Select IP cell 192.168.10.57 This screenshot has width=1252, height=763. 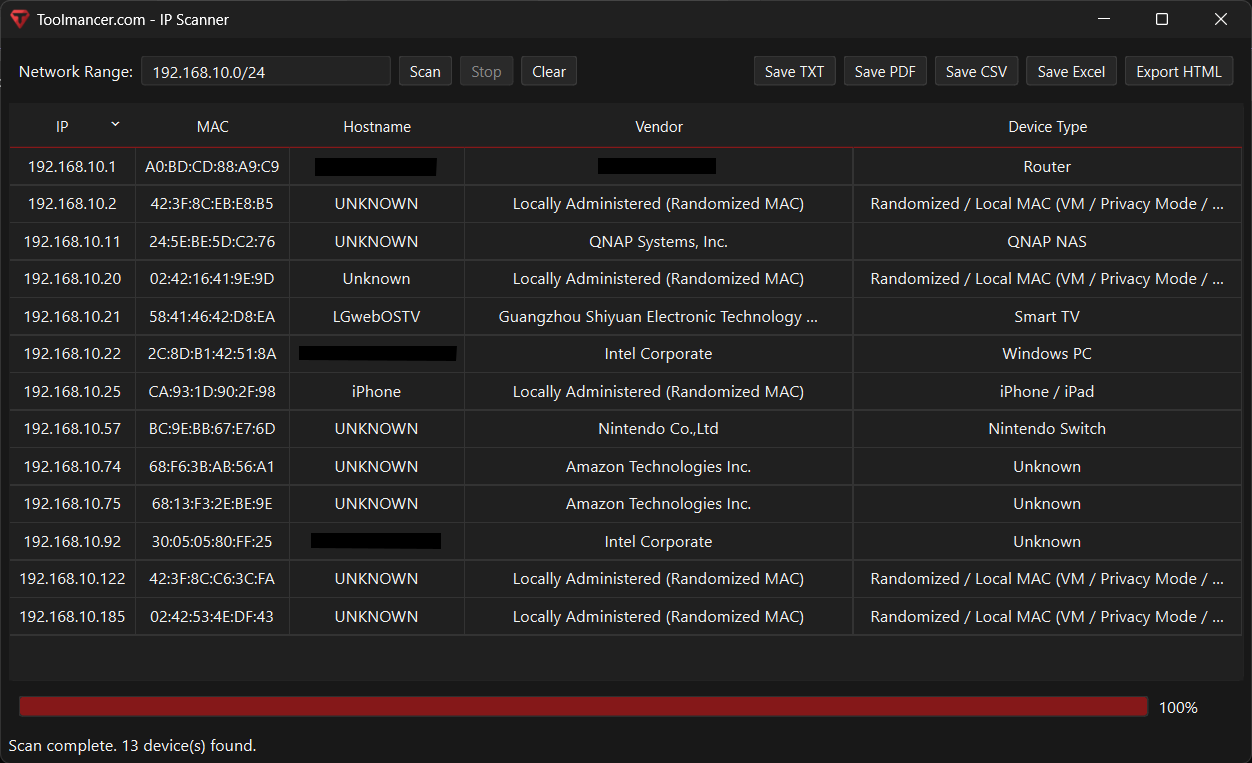pyautogui.click(x=72, y=429)
